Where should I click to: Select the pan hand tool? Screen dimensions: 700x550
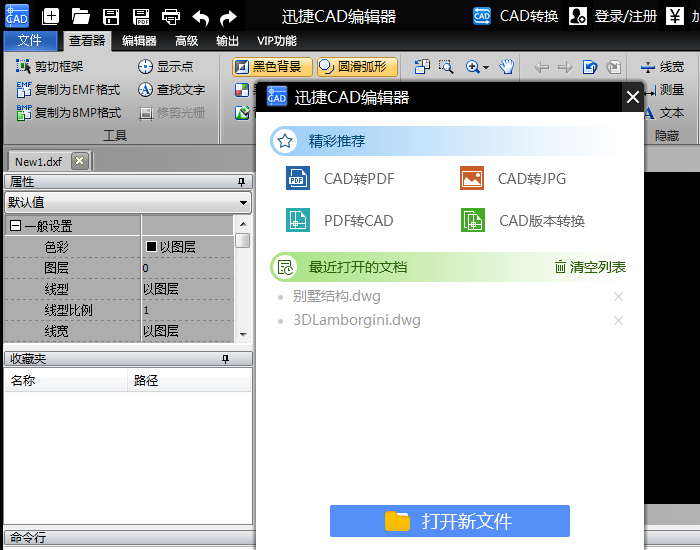[x=507, y=67]
